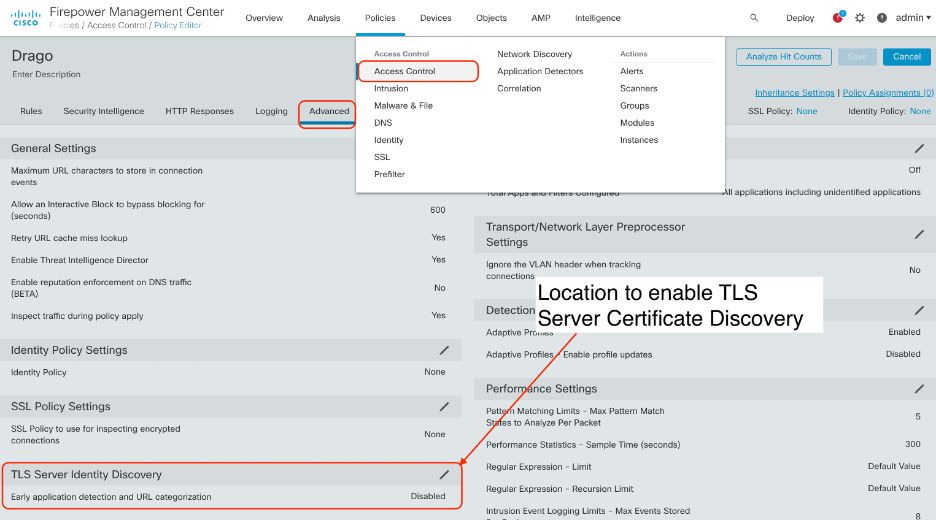Click 'Regular Expression - Recursion Limit' row
The width and height of the screenshot is (936, 520).
click(703, 489)
